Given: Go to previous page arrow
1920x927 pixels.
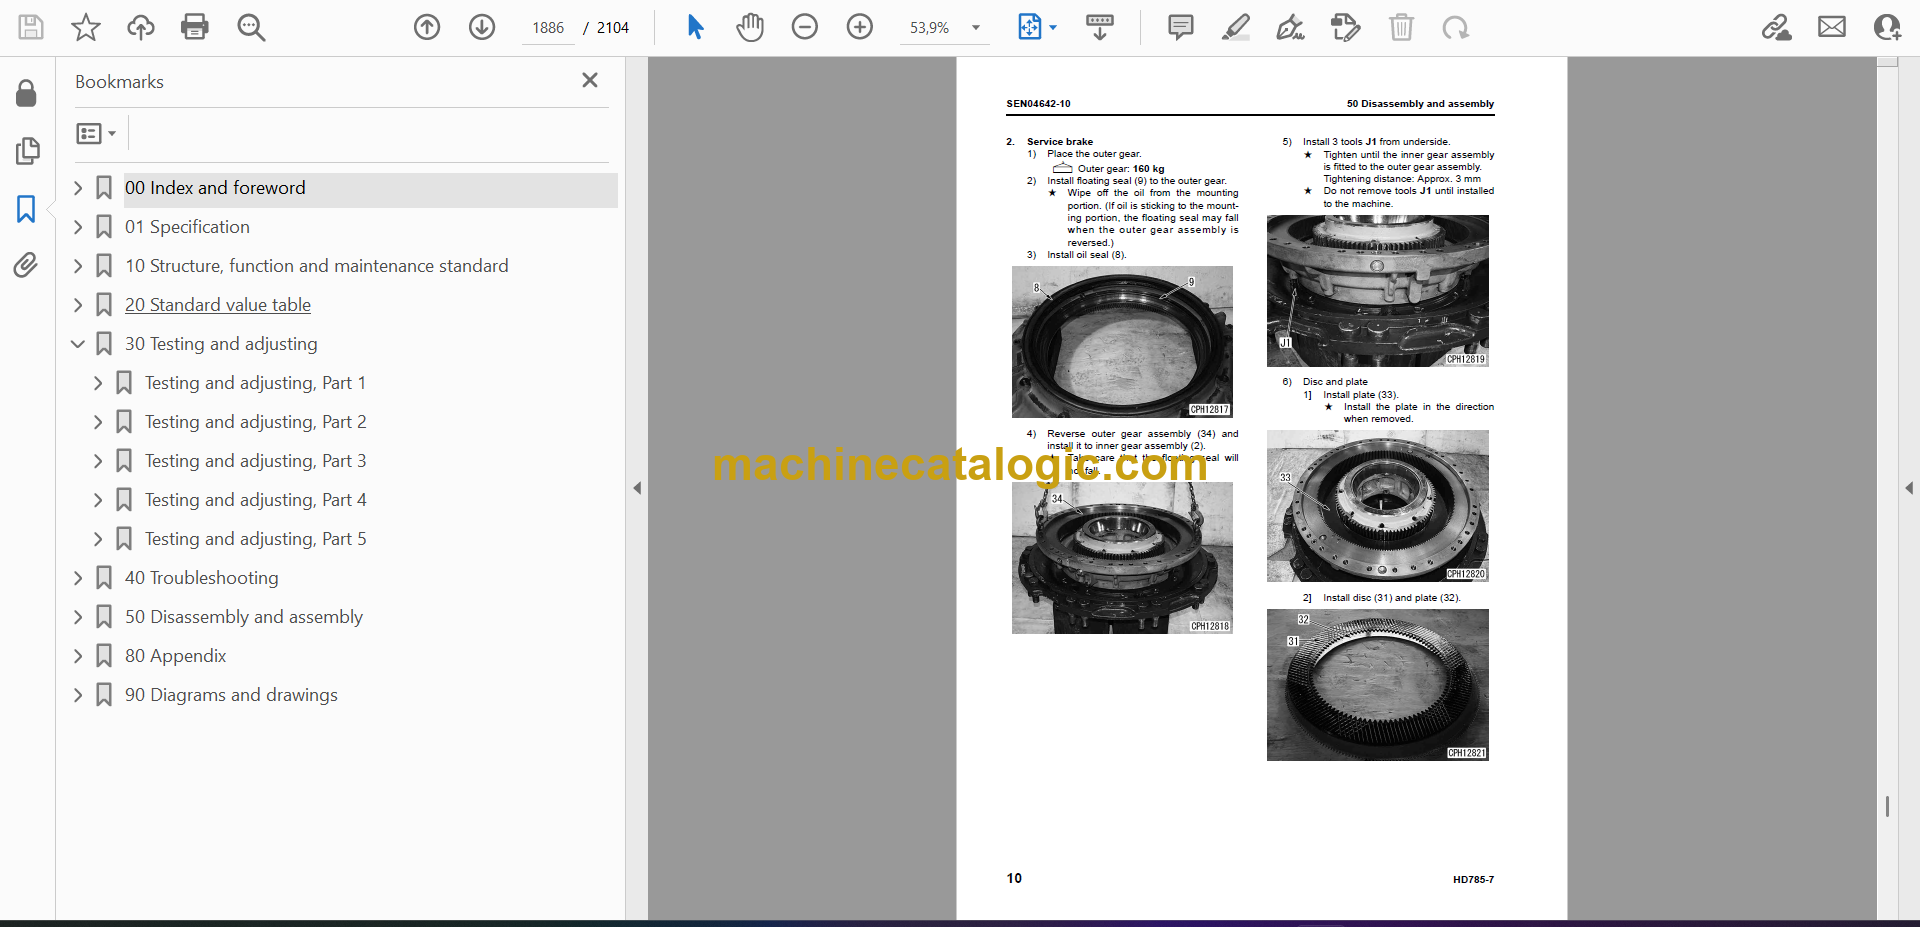Looking at the screenshot, I should (427, 27).
